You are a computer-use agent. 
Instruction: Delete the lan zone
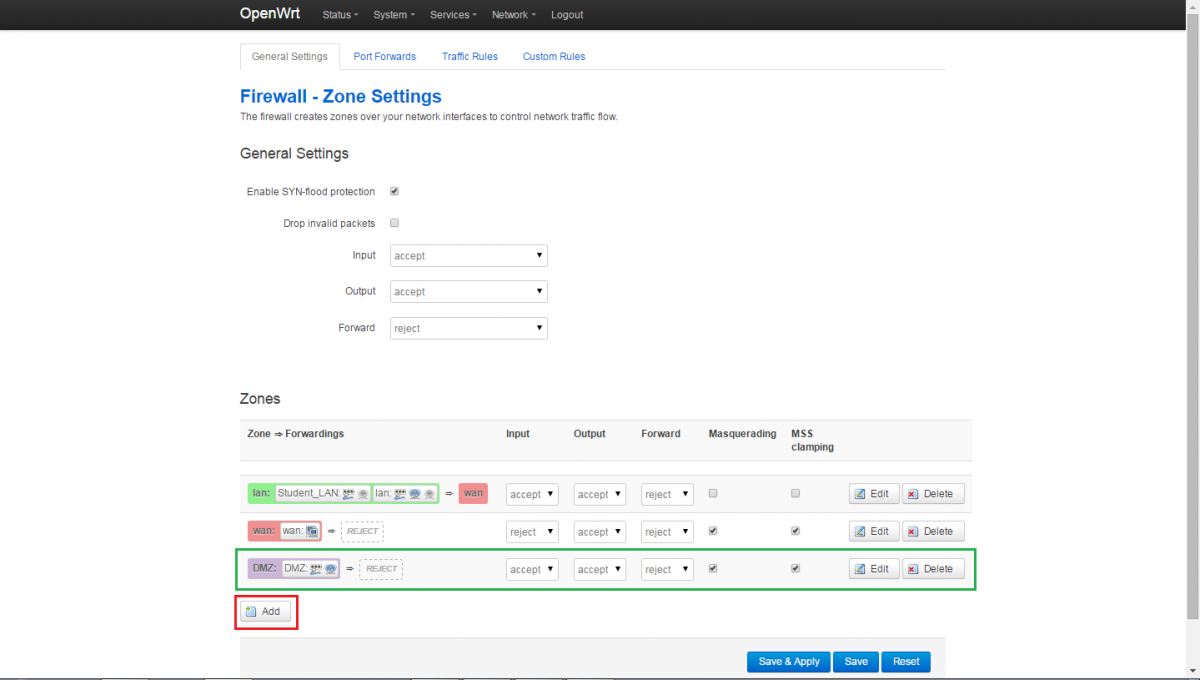coord(933,494)
